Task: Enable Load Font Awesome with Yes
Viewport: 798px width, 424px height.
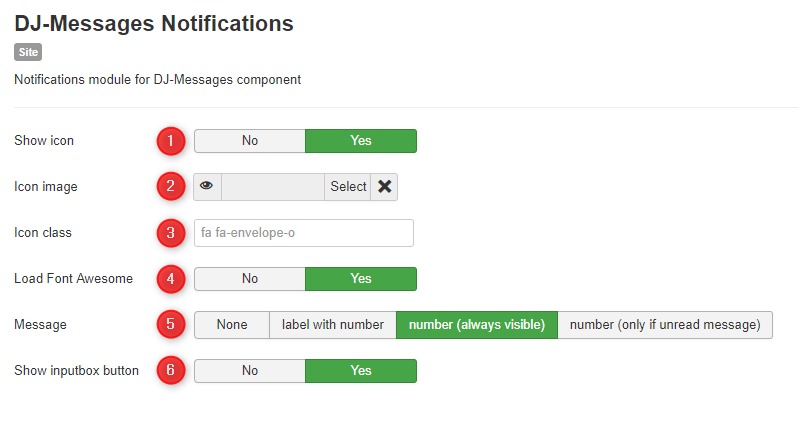Action: (360, 279)
